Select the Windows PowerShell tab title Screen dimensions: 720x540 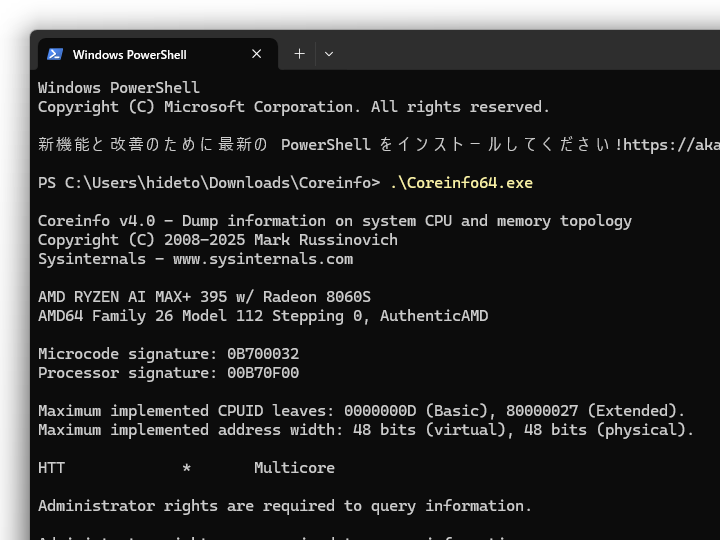tap(130, 54)
